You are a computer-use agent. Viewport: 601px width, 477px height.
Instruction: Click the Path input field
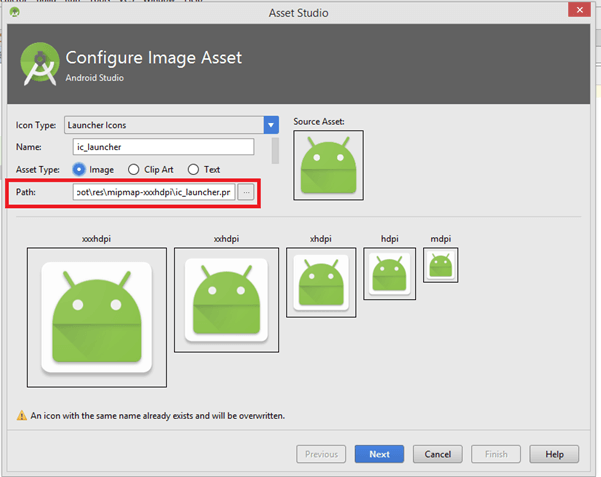coord(154,192)
